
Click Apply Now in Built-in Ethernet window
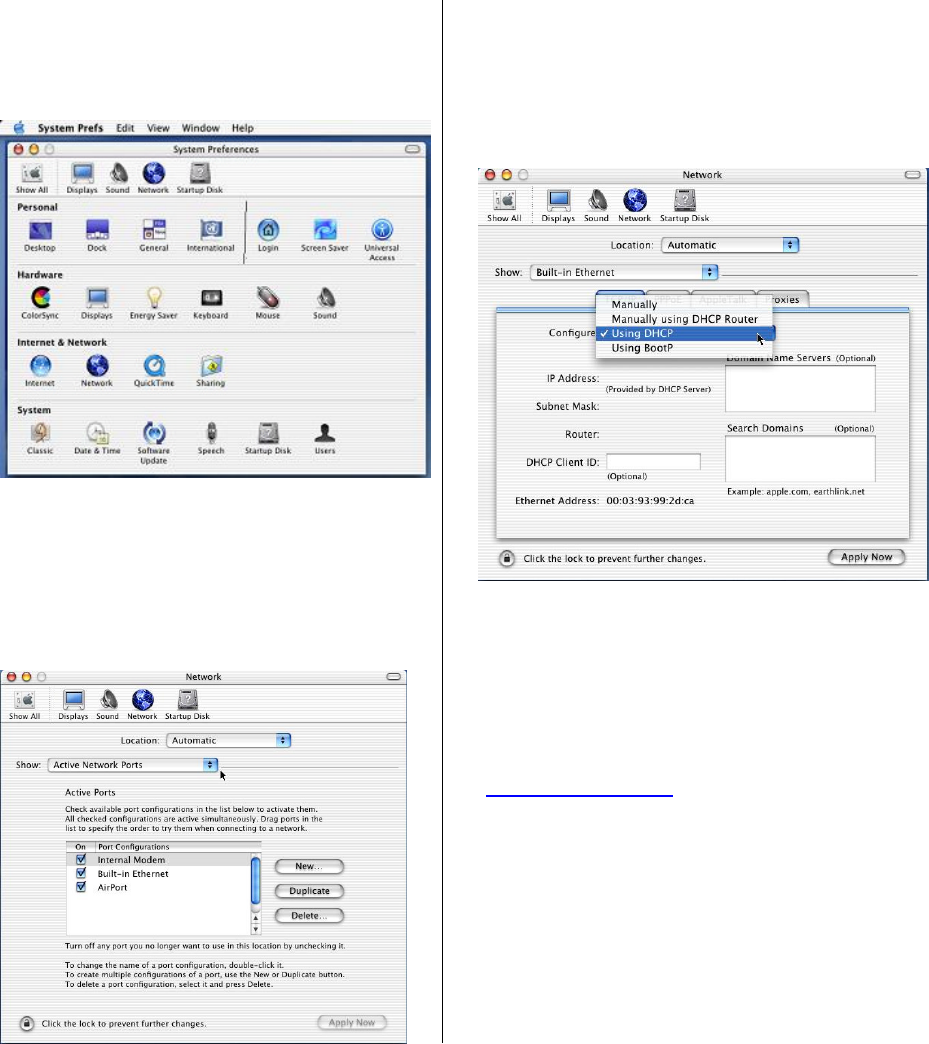[x=866, y=557]
